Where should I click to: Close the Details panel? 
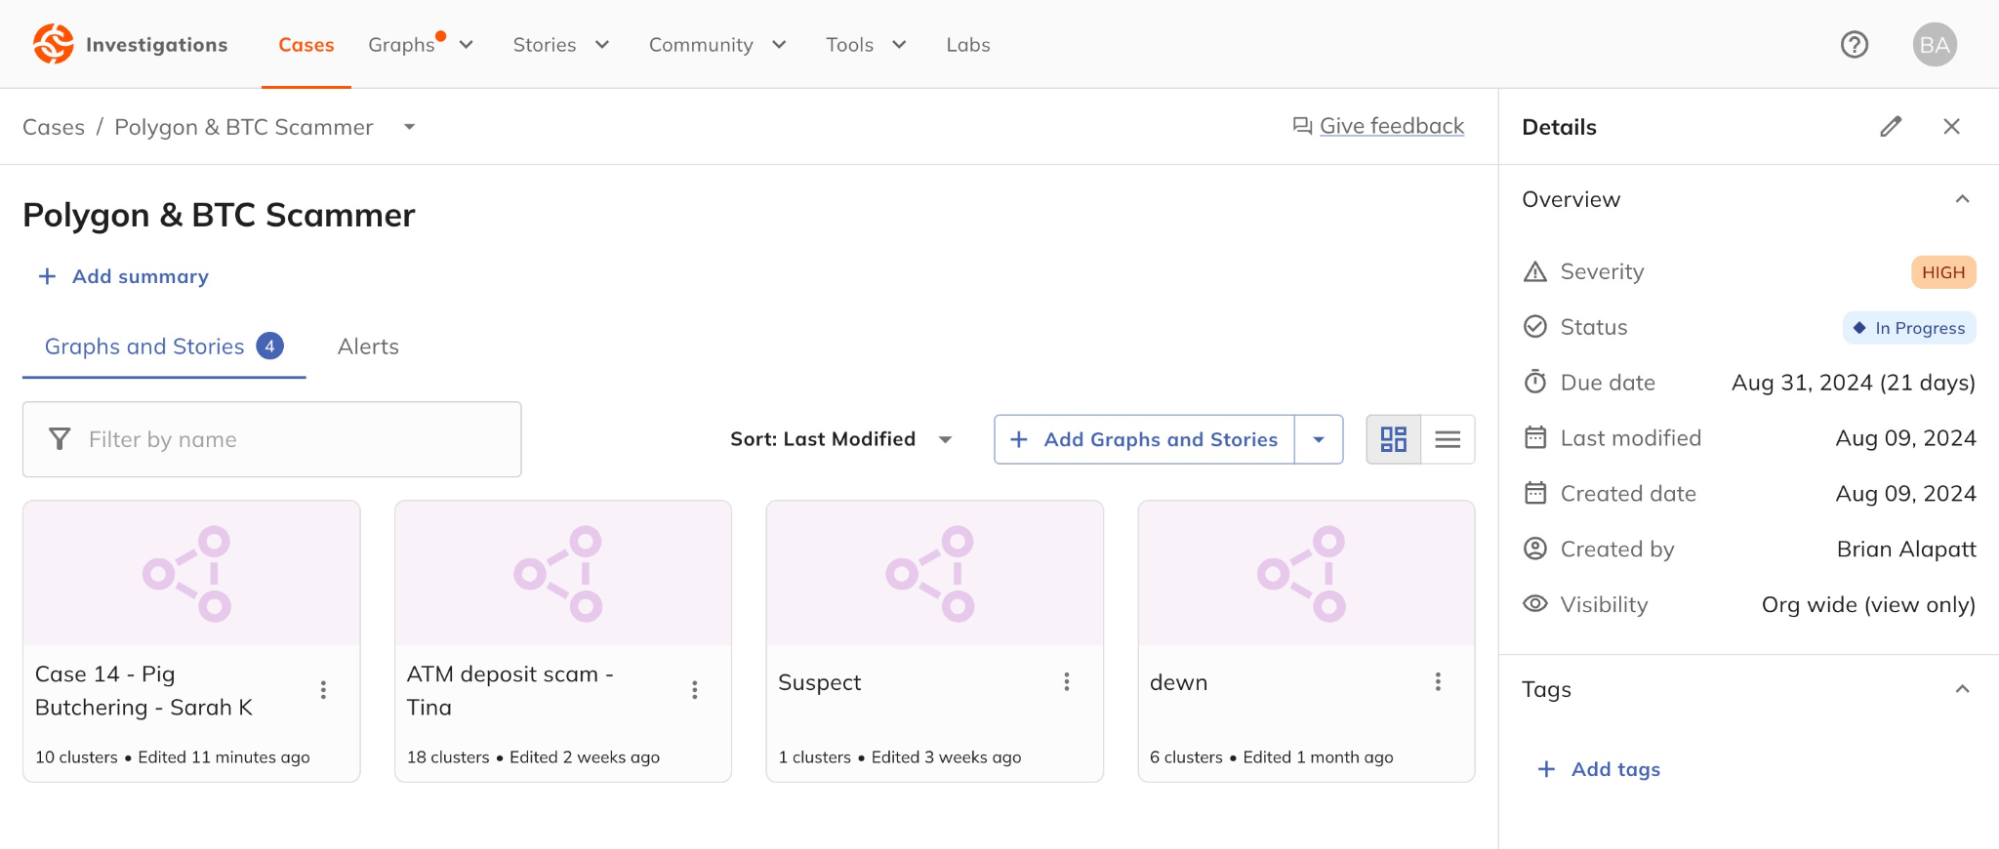(1951, 127)
